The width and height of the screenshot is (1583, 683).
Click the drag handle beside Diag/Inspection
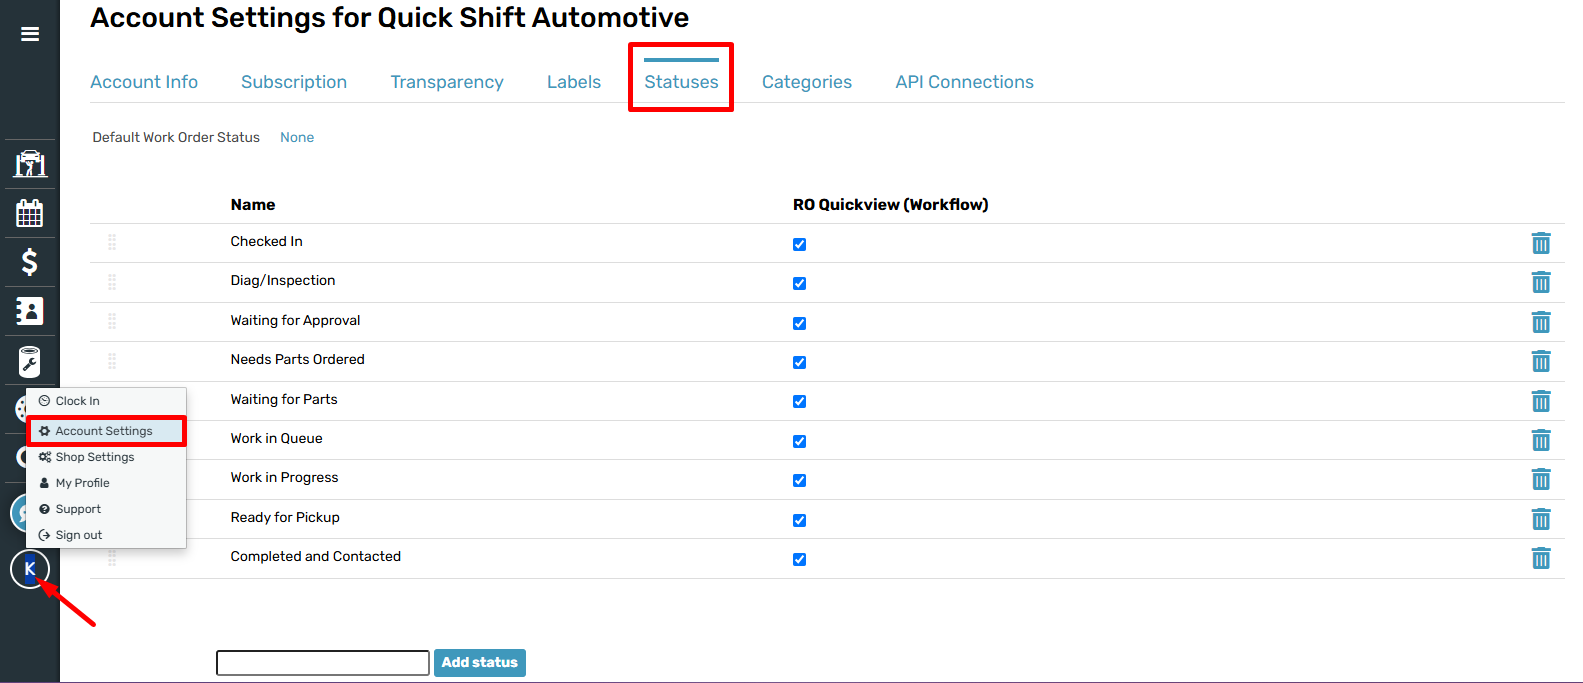coord(112,282)
